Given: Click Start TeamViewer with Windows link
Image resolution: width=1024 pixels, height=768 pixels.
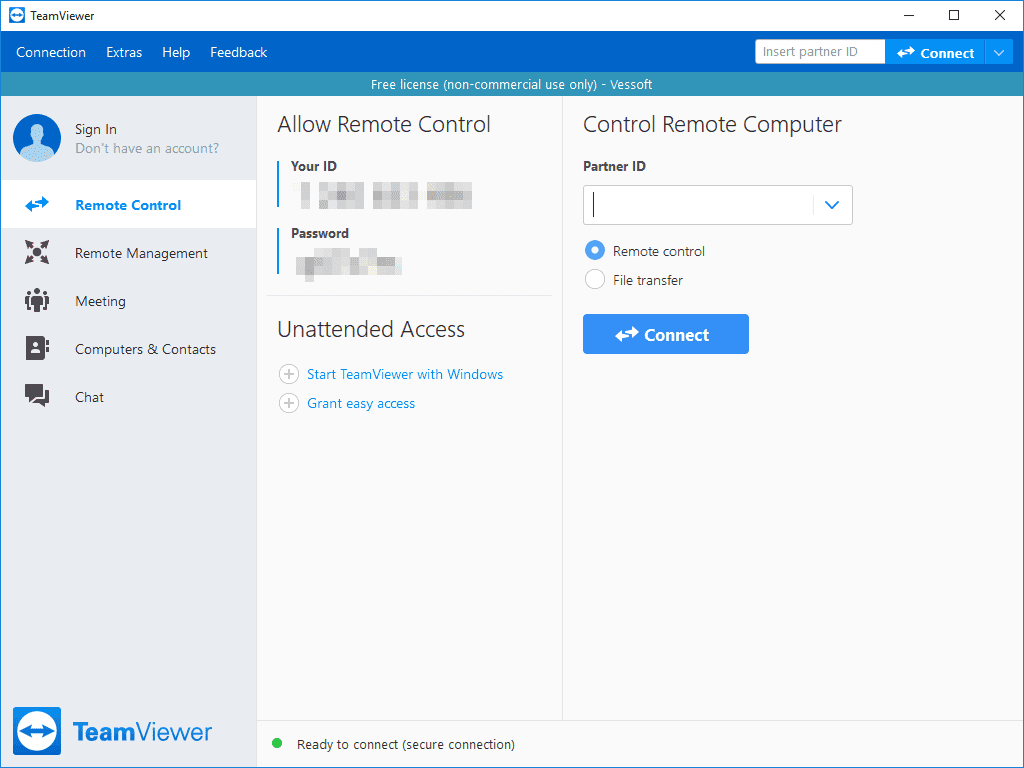Looking at the screenshot, I should [x=405, y=374].
